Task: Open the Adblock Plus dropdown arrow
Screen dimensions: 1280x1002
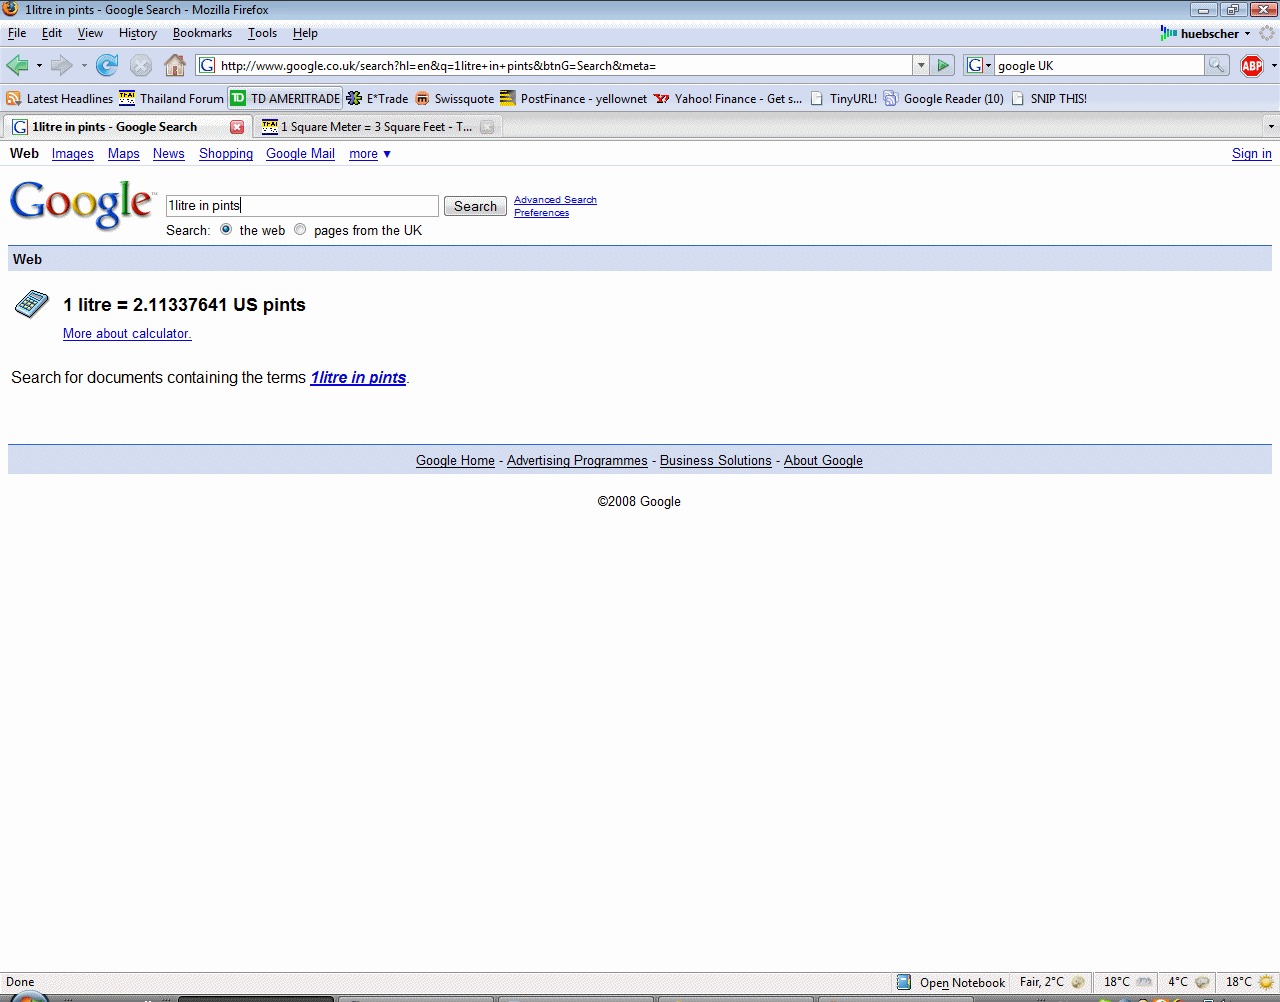Action: [1274, 66]
